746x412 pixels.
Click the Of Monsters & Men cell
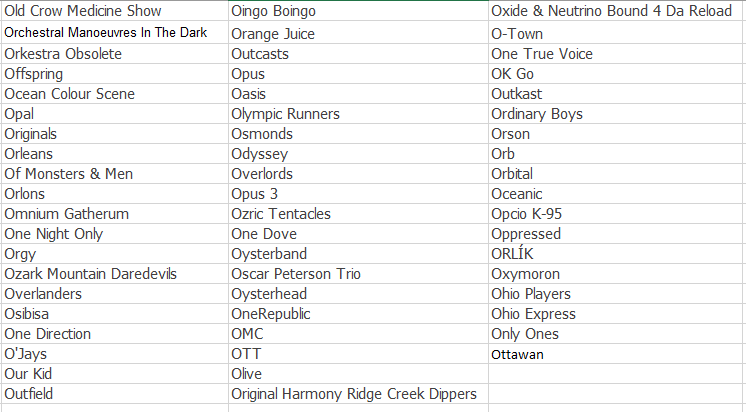click(115, 174)
